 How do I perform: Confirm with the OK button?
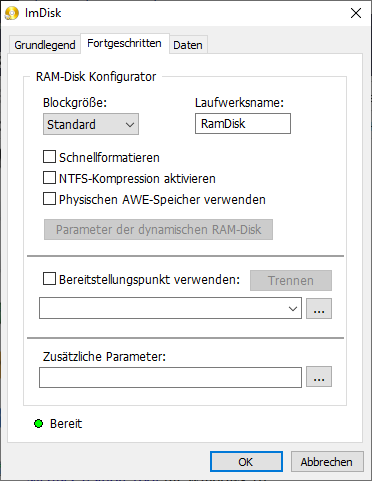[x=246, y=462]
